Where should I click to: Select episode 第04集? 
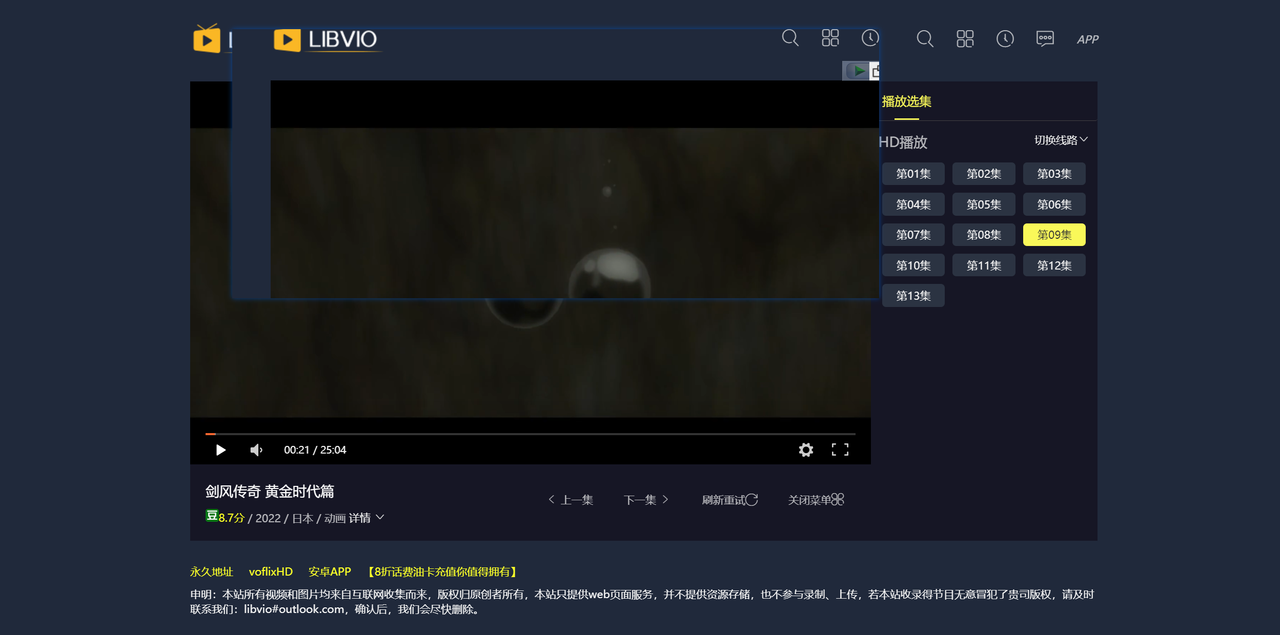913,204
